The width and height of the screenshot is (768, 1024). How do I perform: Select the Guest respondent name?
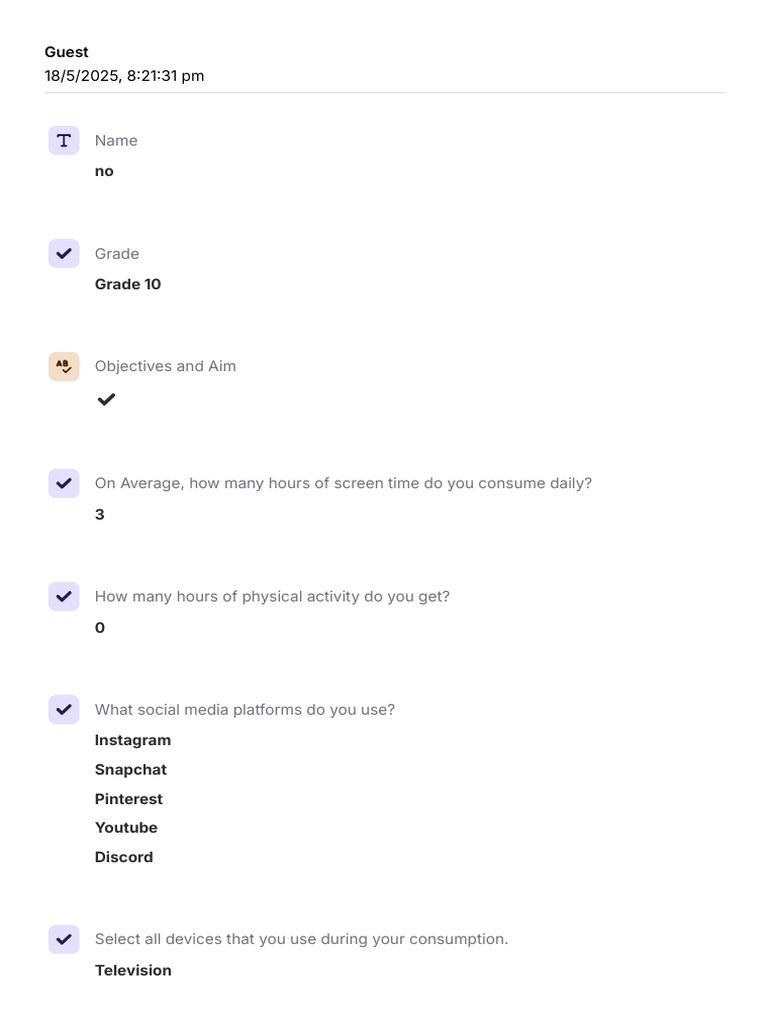67,52
